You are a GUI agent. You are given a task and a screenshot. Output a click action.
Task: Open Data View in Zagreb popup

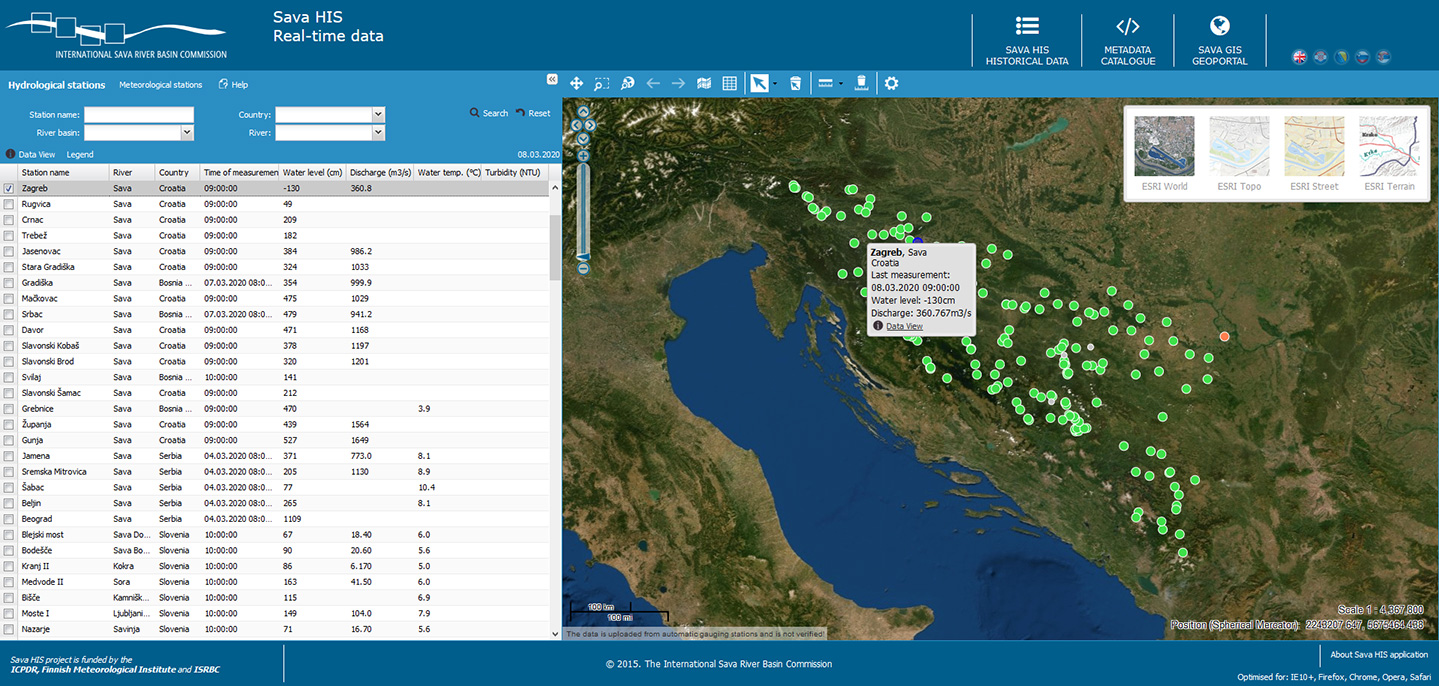tap(904, 326)
